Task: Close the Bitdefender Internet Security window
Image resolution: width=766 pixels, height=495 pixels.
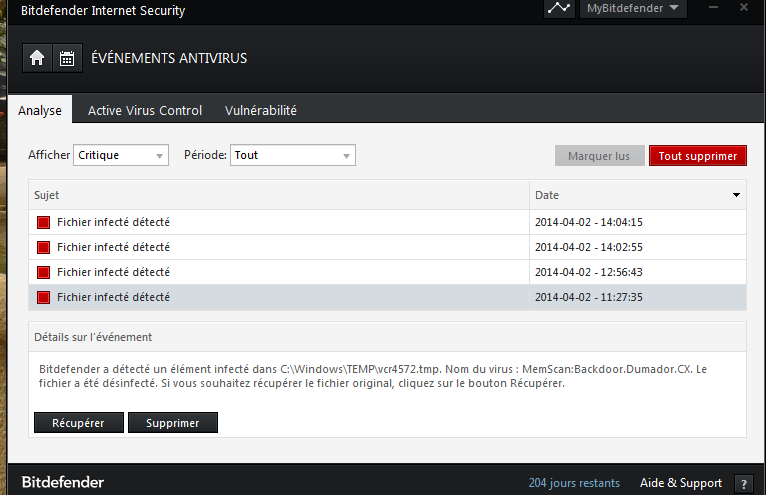Action: [744, 7]
